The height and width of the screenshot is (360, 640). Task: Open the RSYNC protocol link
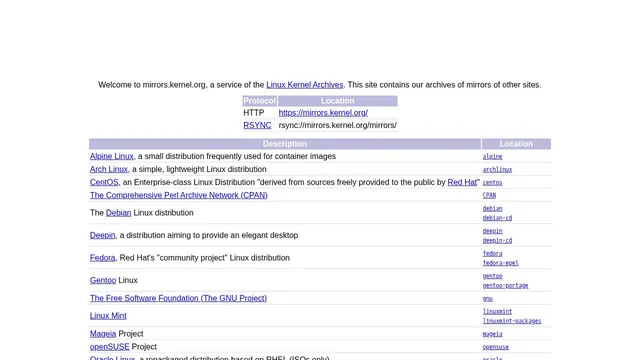[257, 125]
